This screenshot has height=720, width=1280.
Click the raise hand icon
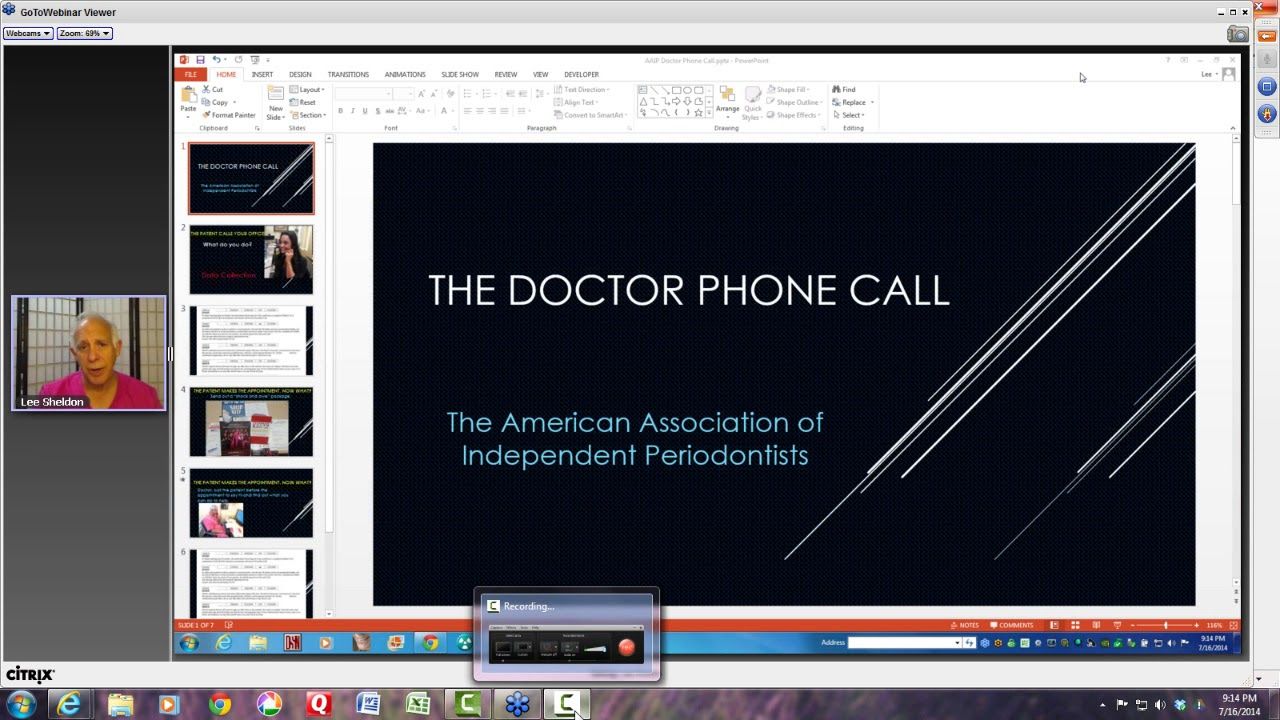(x=1267, y=113)
